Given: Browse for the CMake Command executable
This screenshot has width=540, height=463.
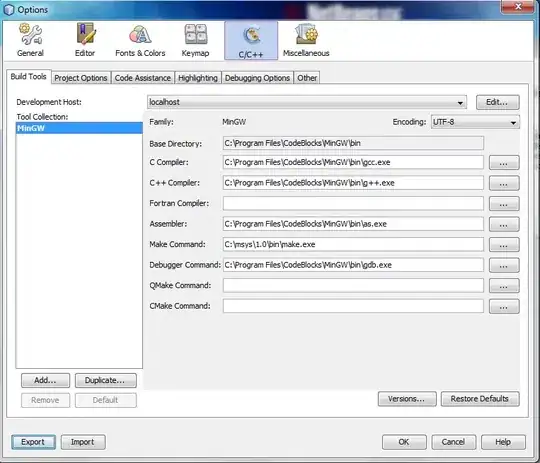Looking at the screenshot, I should pos(504,306).
